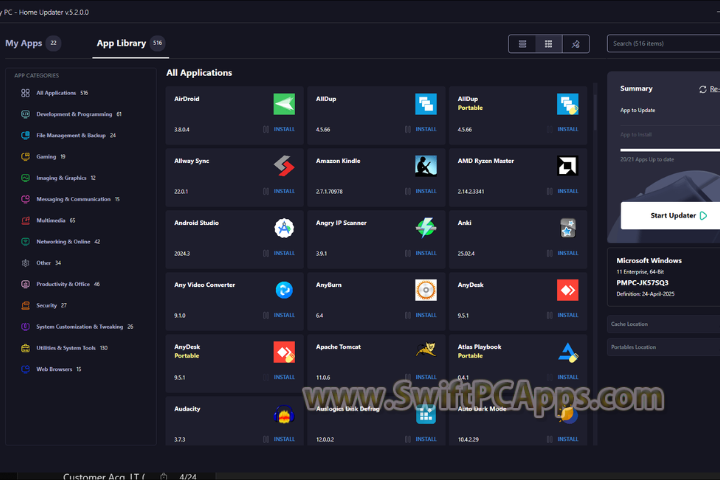The width and height of the screenshot is (720, 480).
Task: Switch to list view layout
Action: pyautogui.click(x=522, y=44)
